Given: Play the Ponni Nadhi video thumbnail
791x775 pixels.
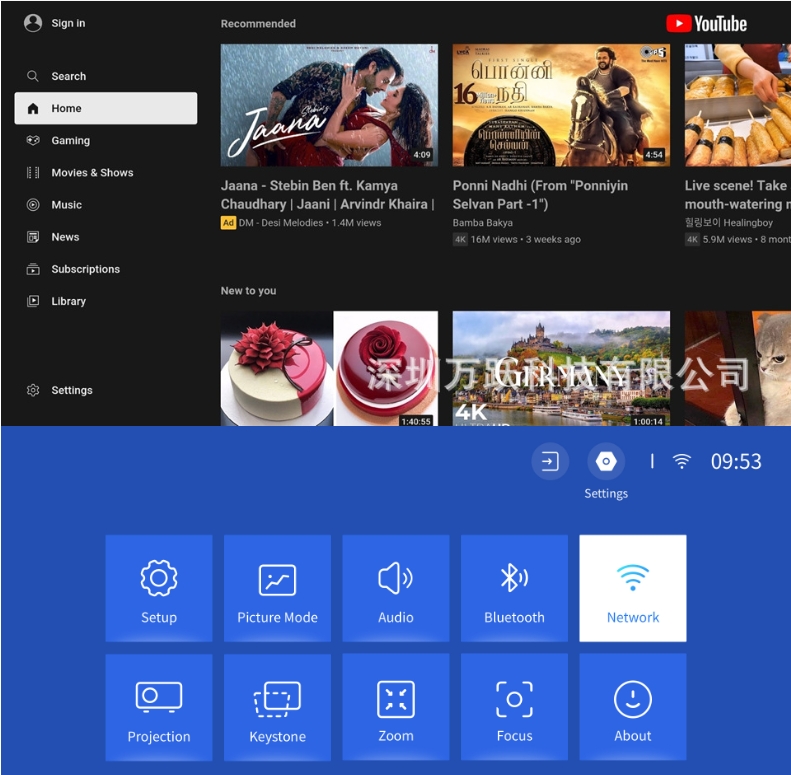Looking at the screenshot, I should click(x=561, y=105).
